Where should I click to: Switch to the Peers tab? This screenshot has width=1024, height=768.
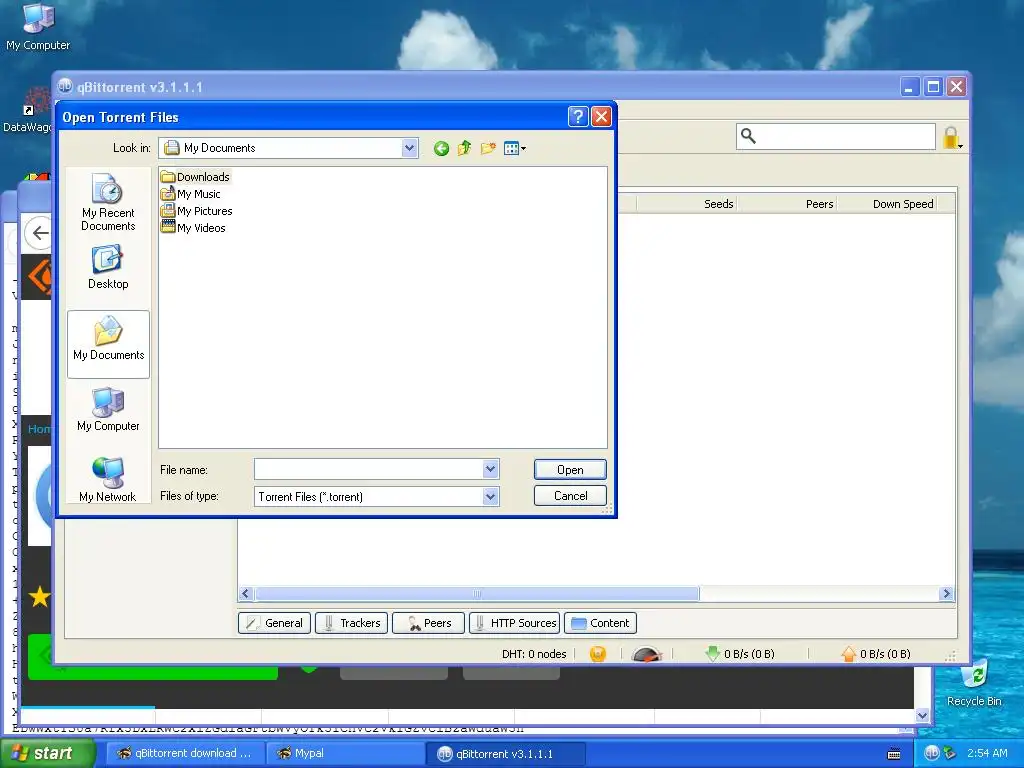[x=428, y=623]
